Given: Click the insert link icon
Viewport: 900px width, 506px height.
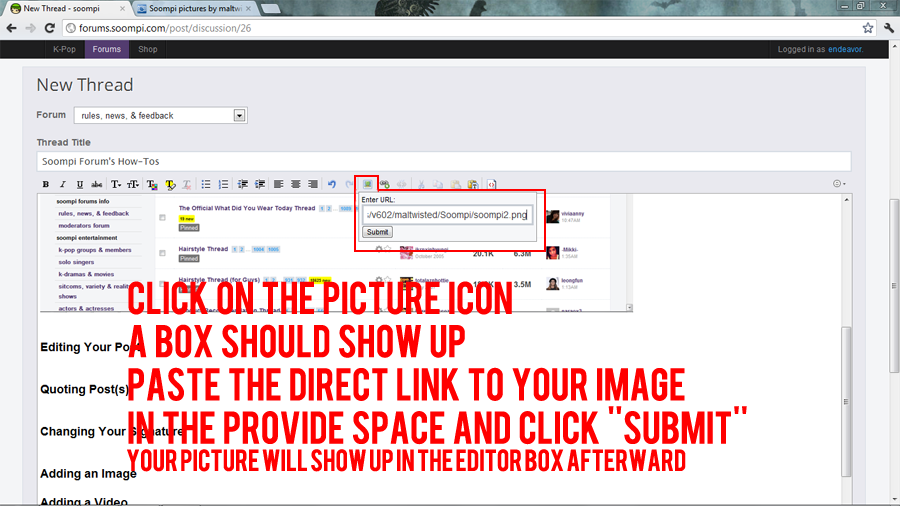Looking at the screenshot, I should 385,184.
